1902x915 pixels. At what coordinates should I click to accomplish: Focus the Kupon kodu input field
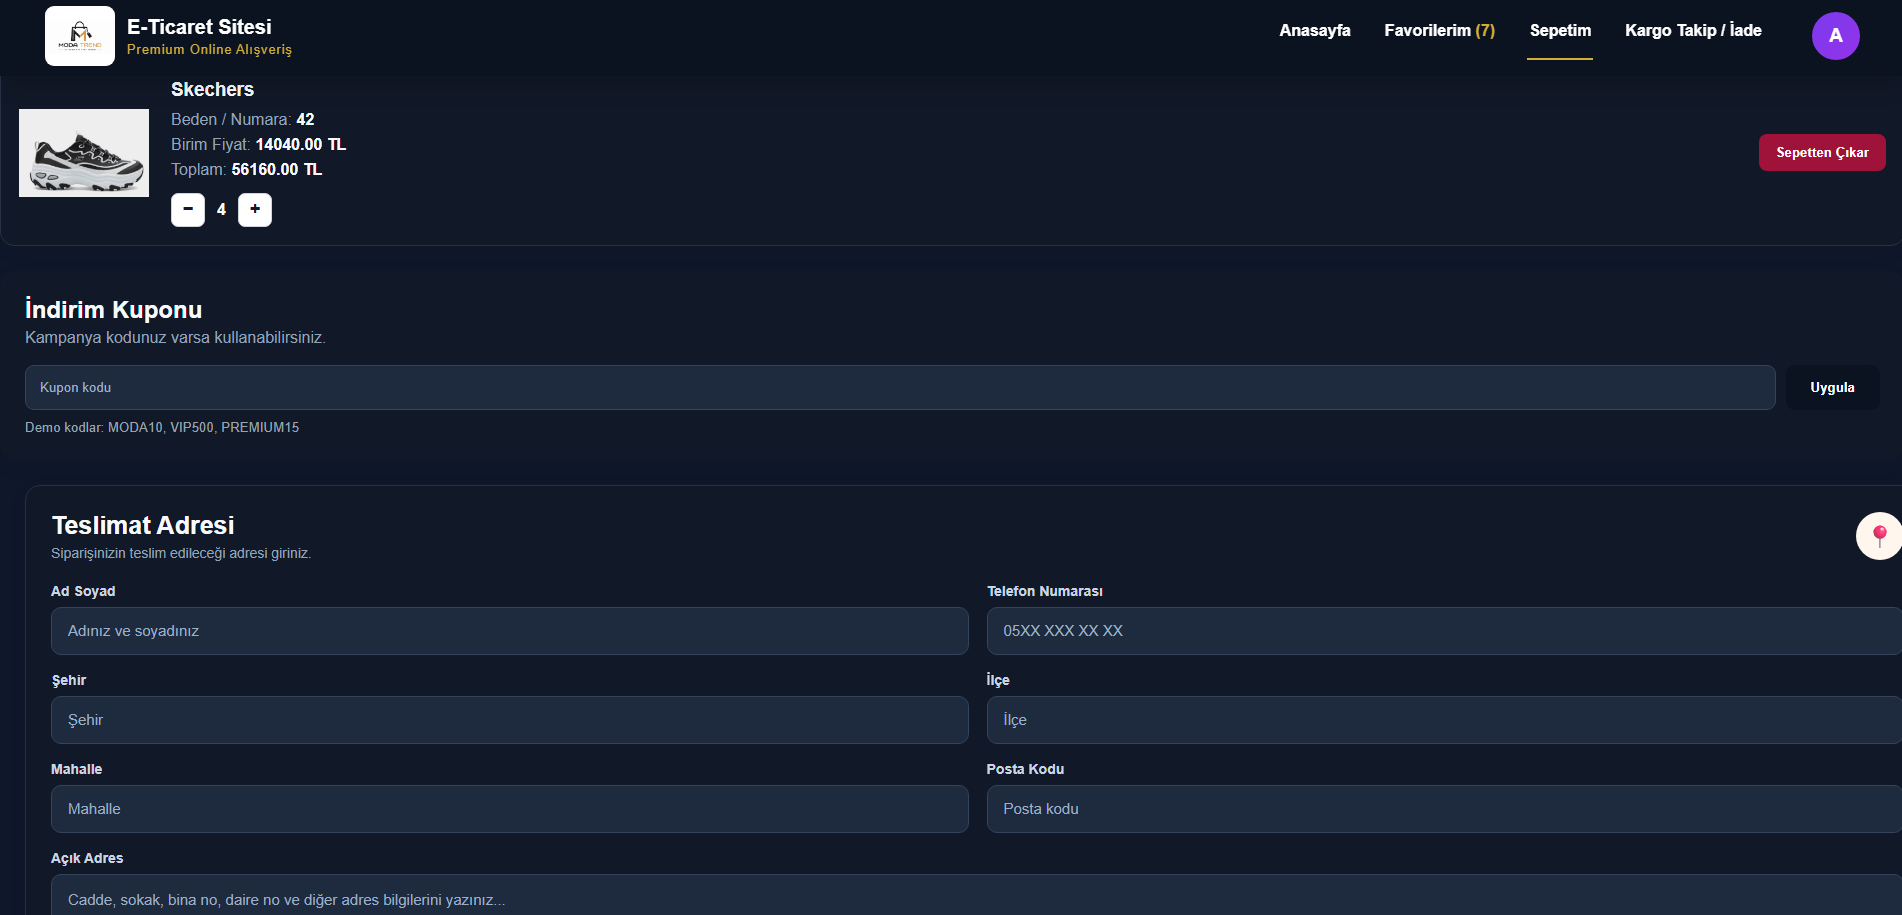pyautogui.click(x=900, y=387)
